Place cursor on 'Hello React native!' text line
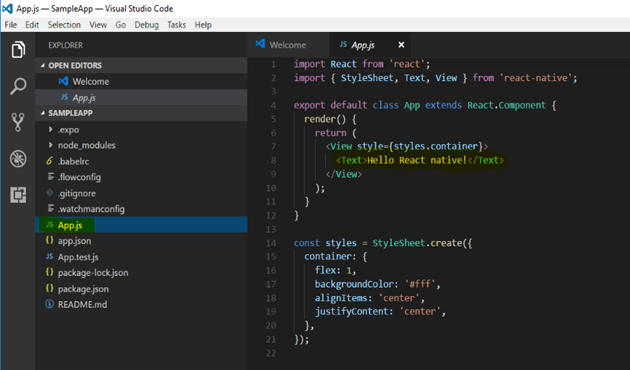The height and width of the screenshot is (370, 630). 420,160
